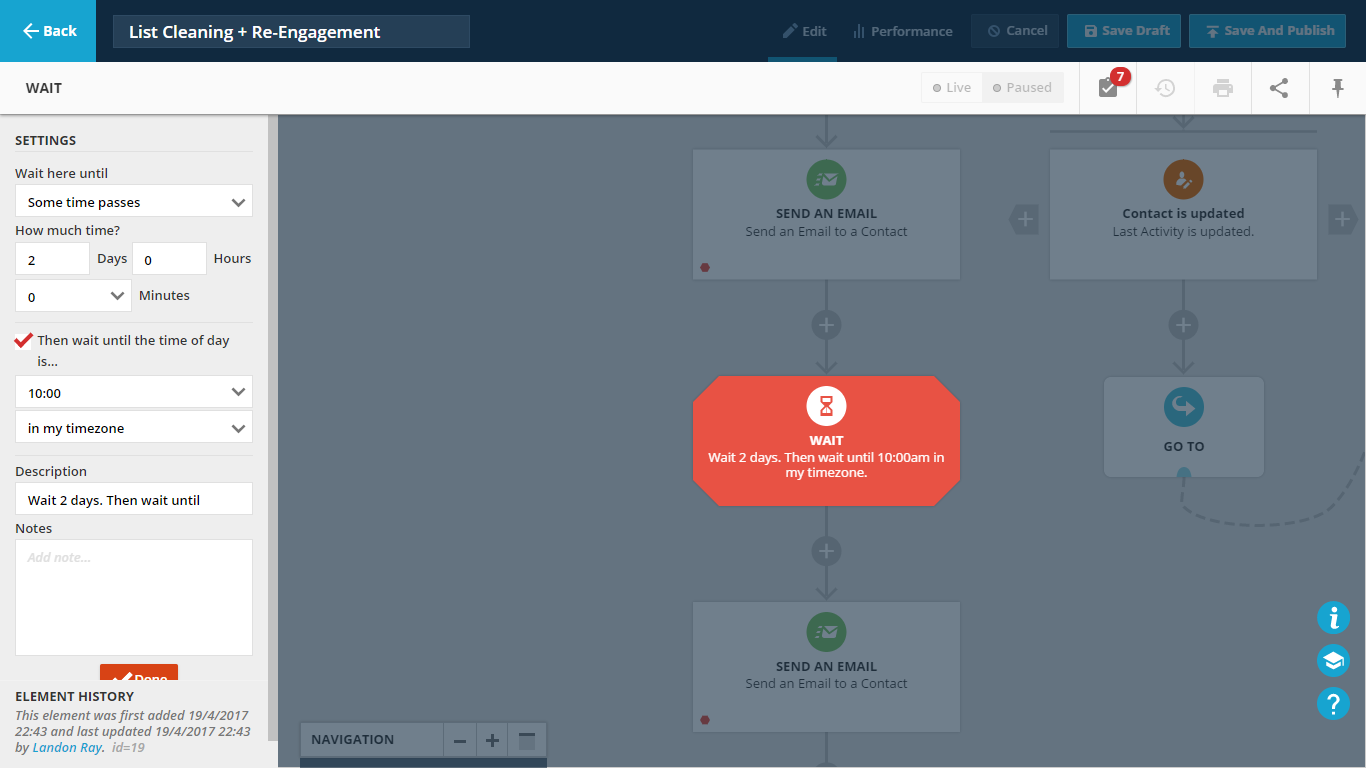1366x768 pixels.
Task: Switch to the Performance tab
Action: [902, 31]
